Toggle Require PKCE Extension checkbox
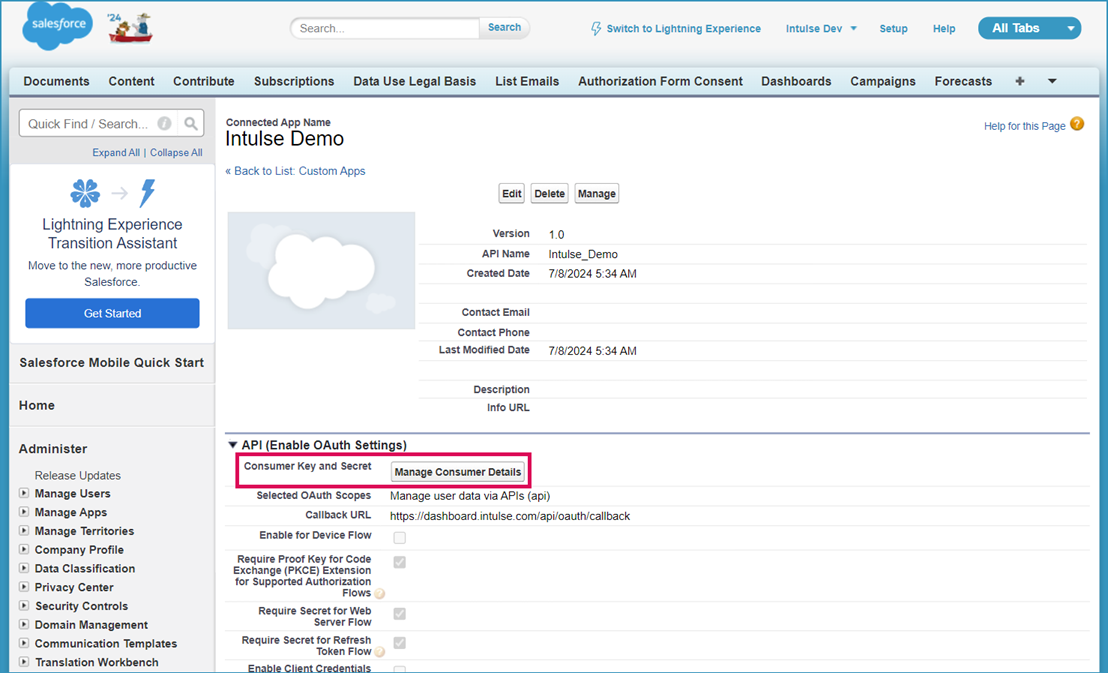Image resolution: width=1108 pixels, height=673 pixels. tap(399, 562)
